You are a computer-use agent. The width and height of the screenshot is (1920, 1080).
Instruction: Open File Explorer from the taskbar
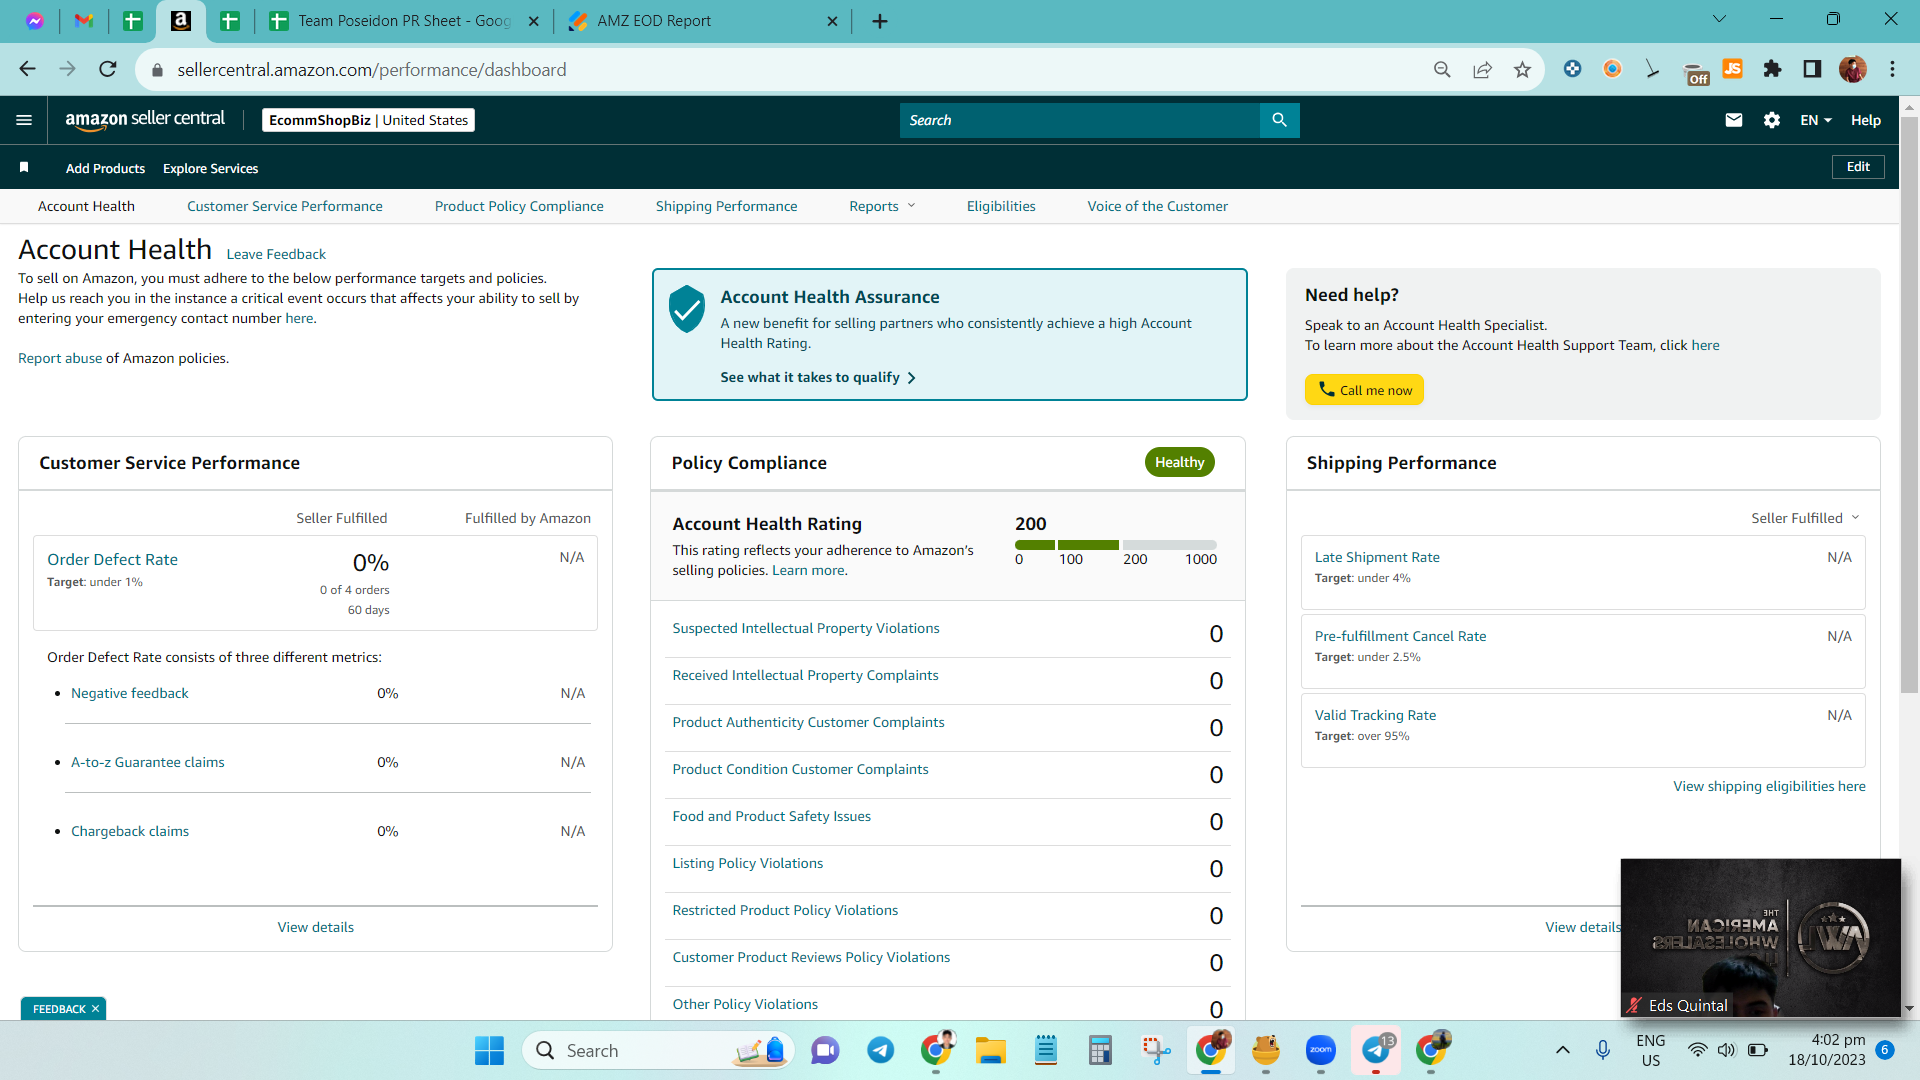tap(990, 1050)
